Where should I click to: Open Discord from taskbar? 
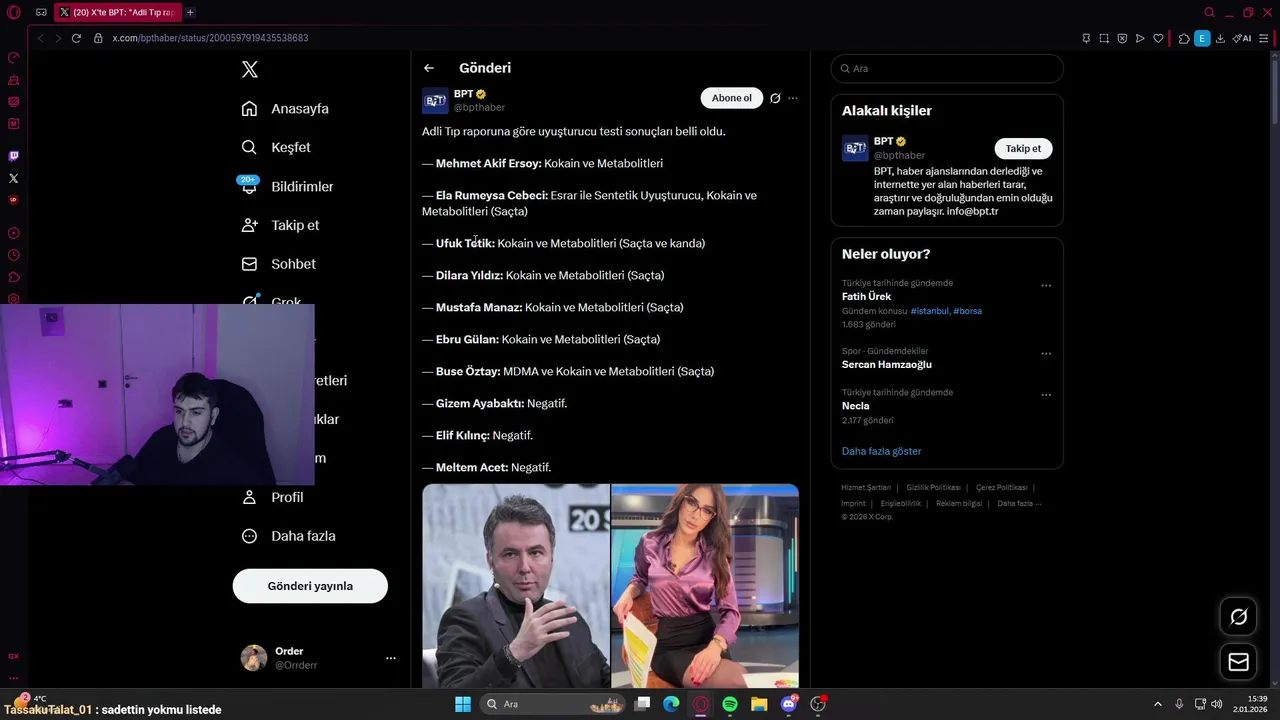pos(789,704)
